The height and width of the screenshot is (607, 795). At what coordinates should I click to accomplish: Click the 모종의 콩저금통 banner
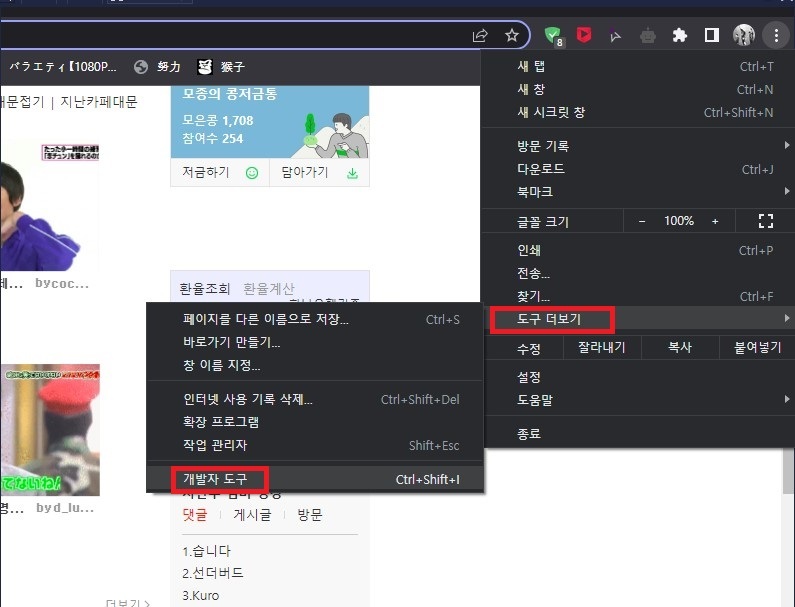[270, 122]
